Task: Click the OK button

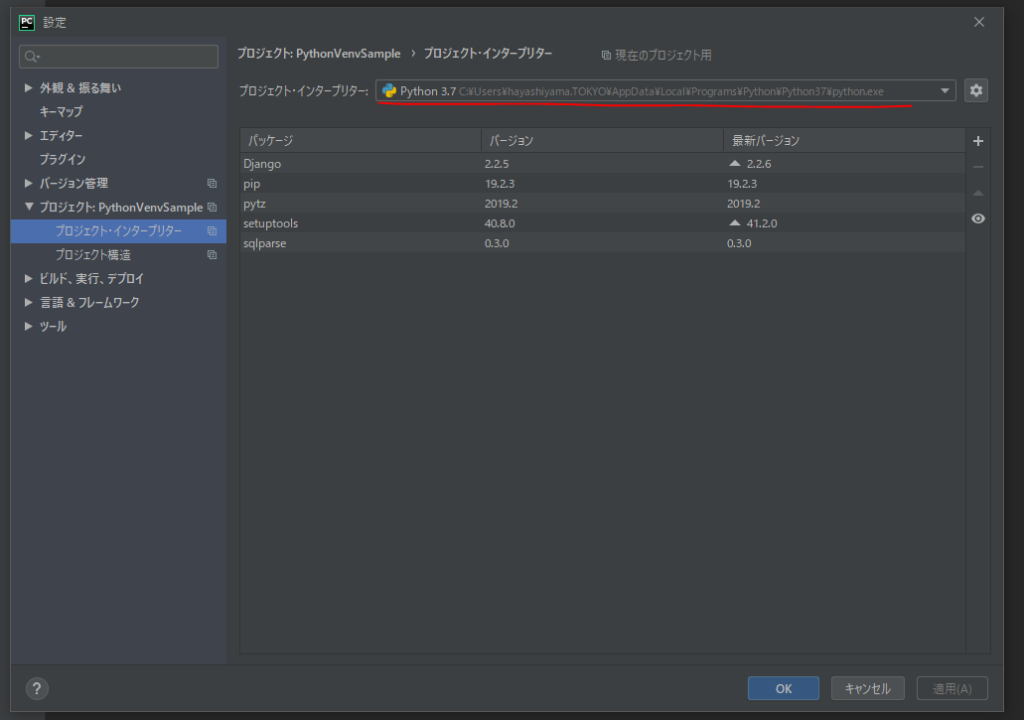Action: (783, 688)
